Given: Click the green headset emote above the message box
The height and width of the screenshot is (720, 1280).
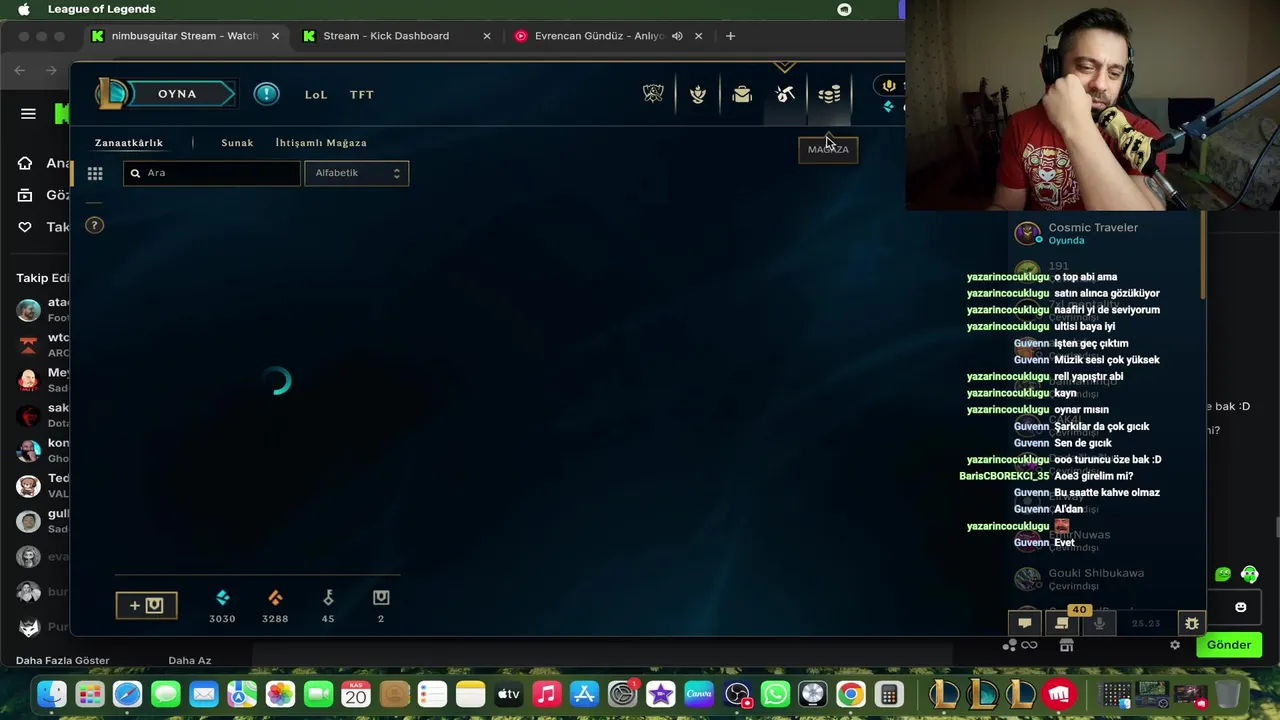Looking at the screenshot, I should pyautogui.click(x=1249, y=574).
